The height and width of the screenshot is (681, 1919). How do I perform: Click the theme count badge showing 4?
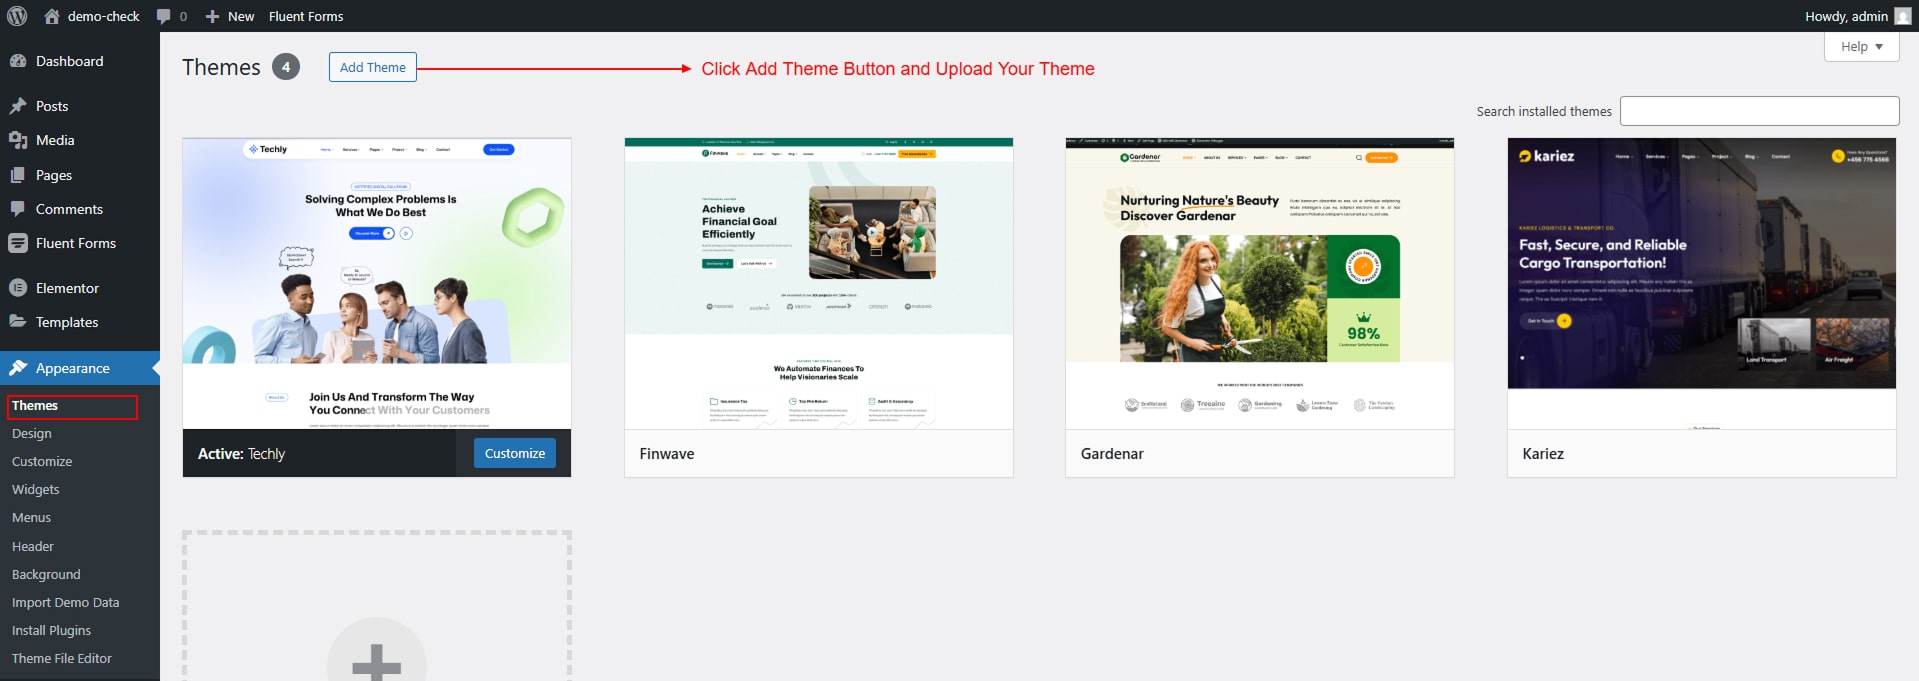point(286,67)
